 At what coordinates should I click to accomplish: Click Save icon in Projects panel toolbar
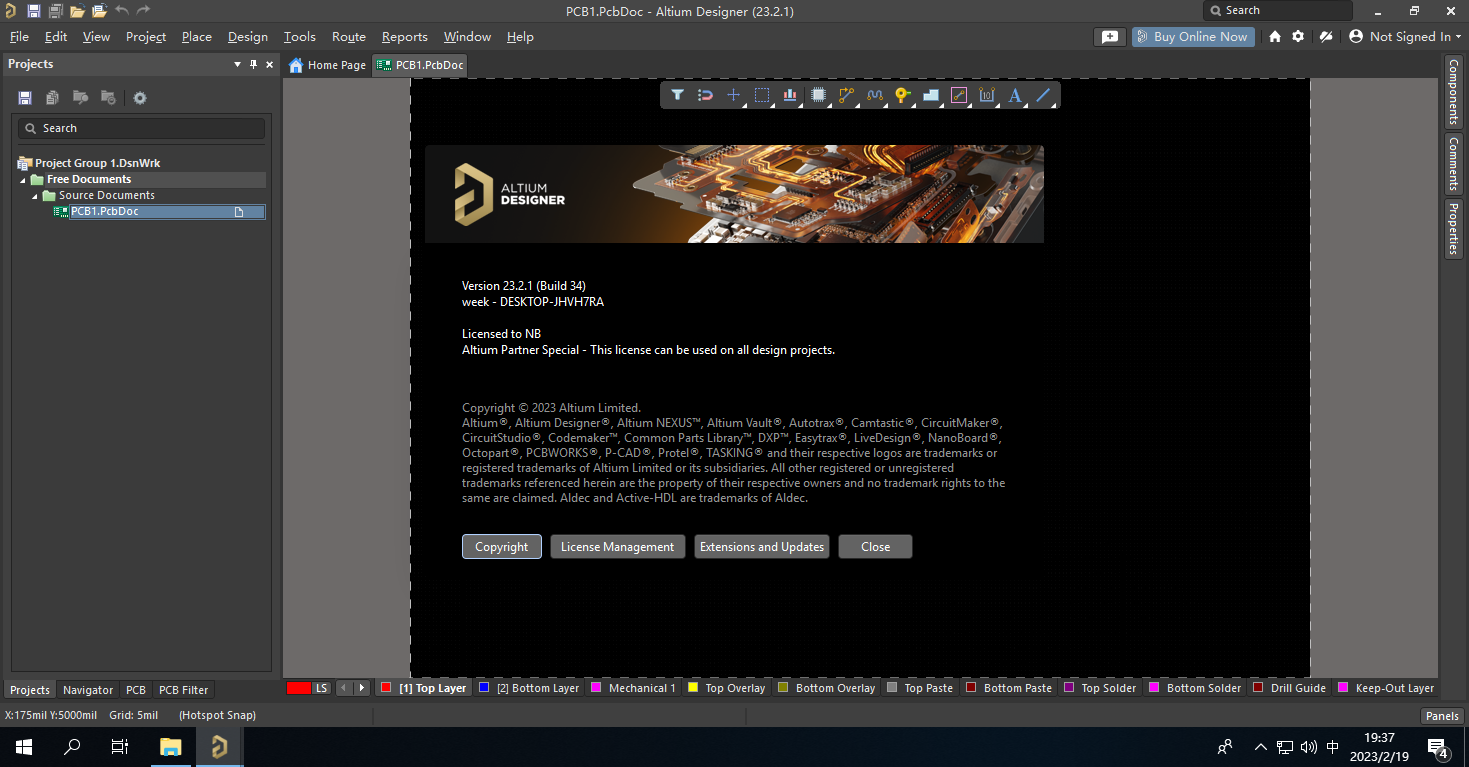[x=25, y=98]
